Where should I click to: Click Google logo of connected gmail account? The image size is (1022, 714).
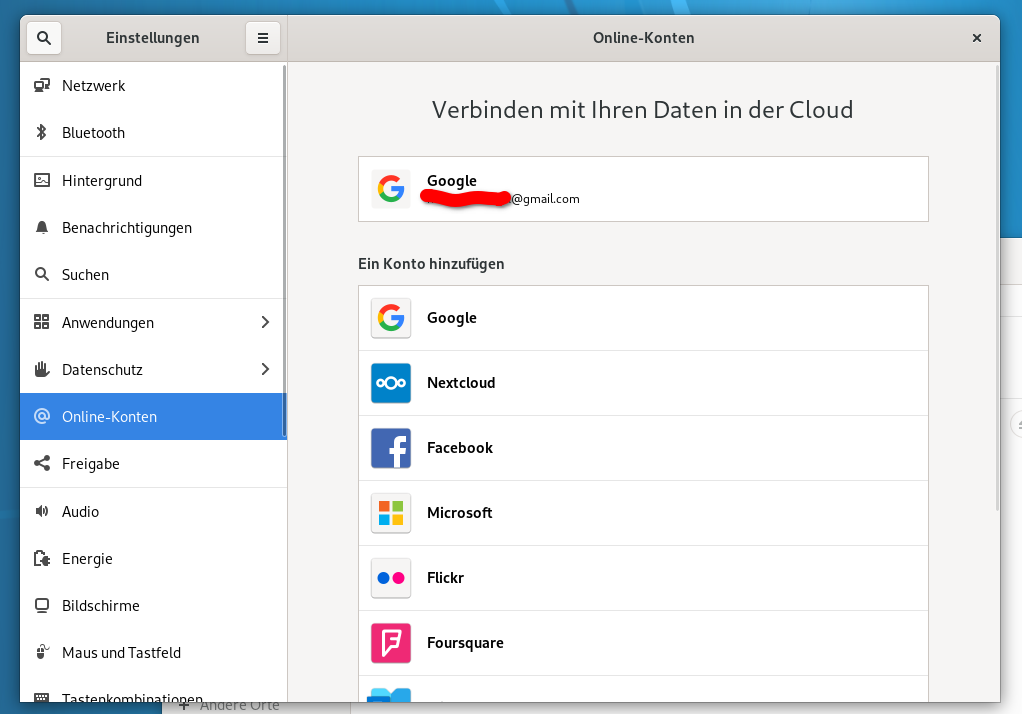[391, 189]
